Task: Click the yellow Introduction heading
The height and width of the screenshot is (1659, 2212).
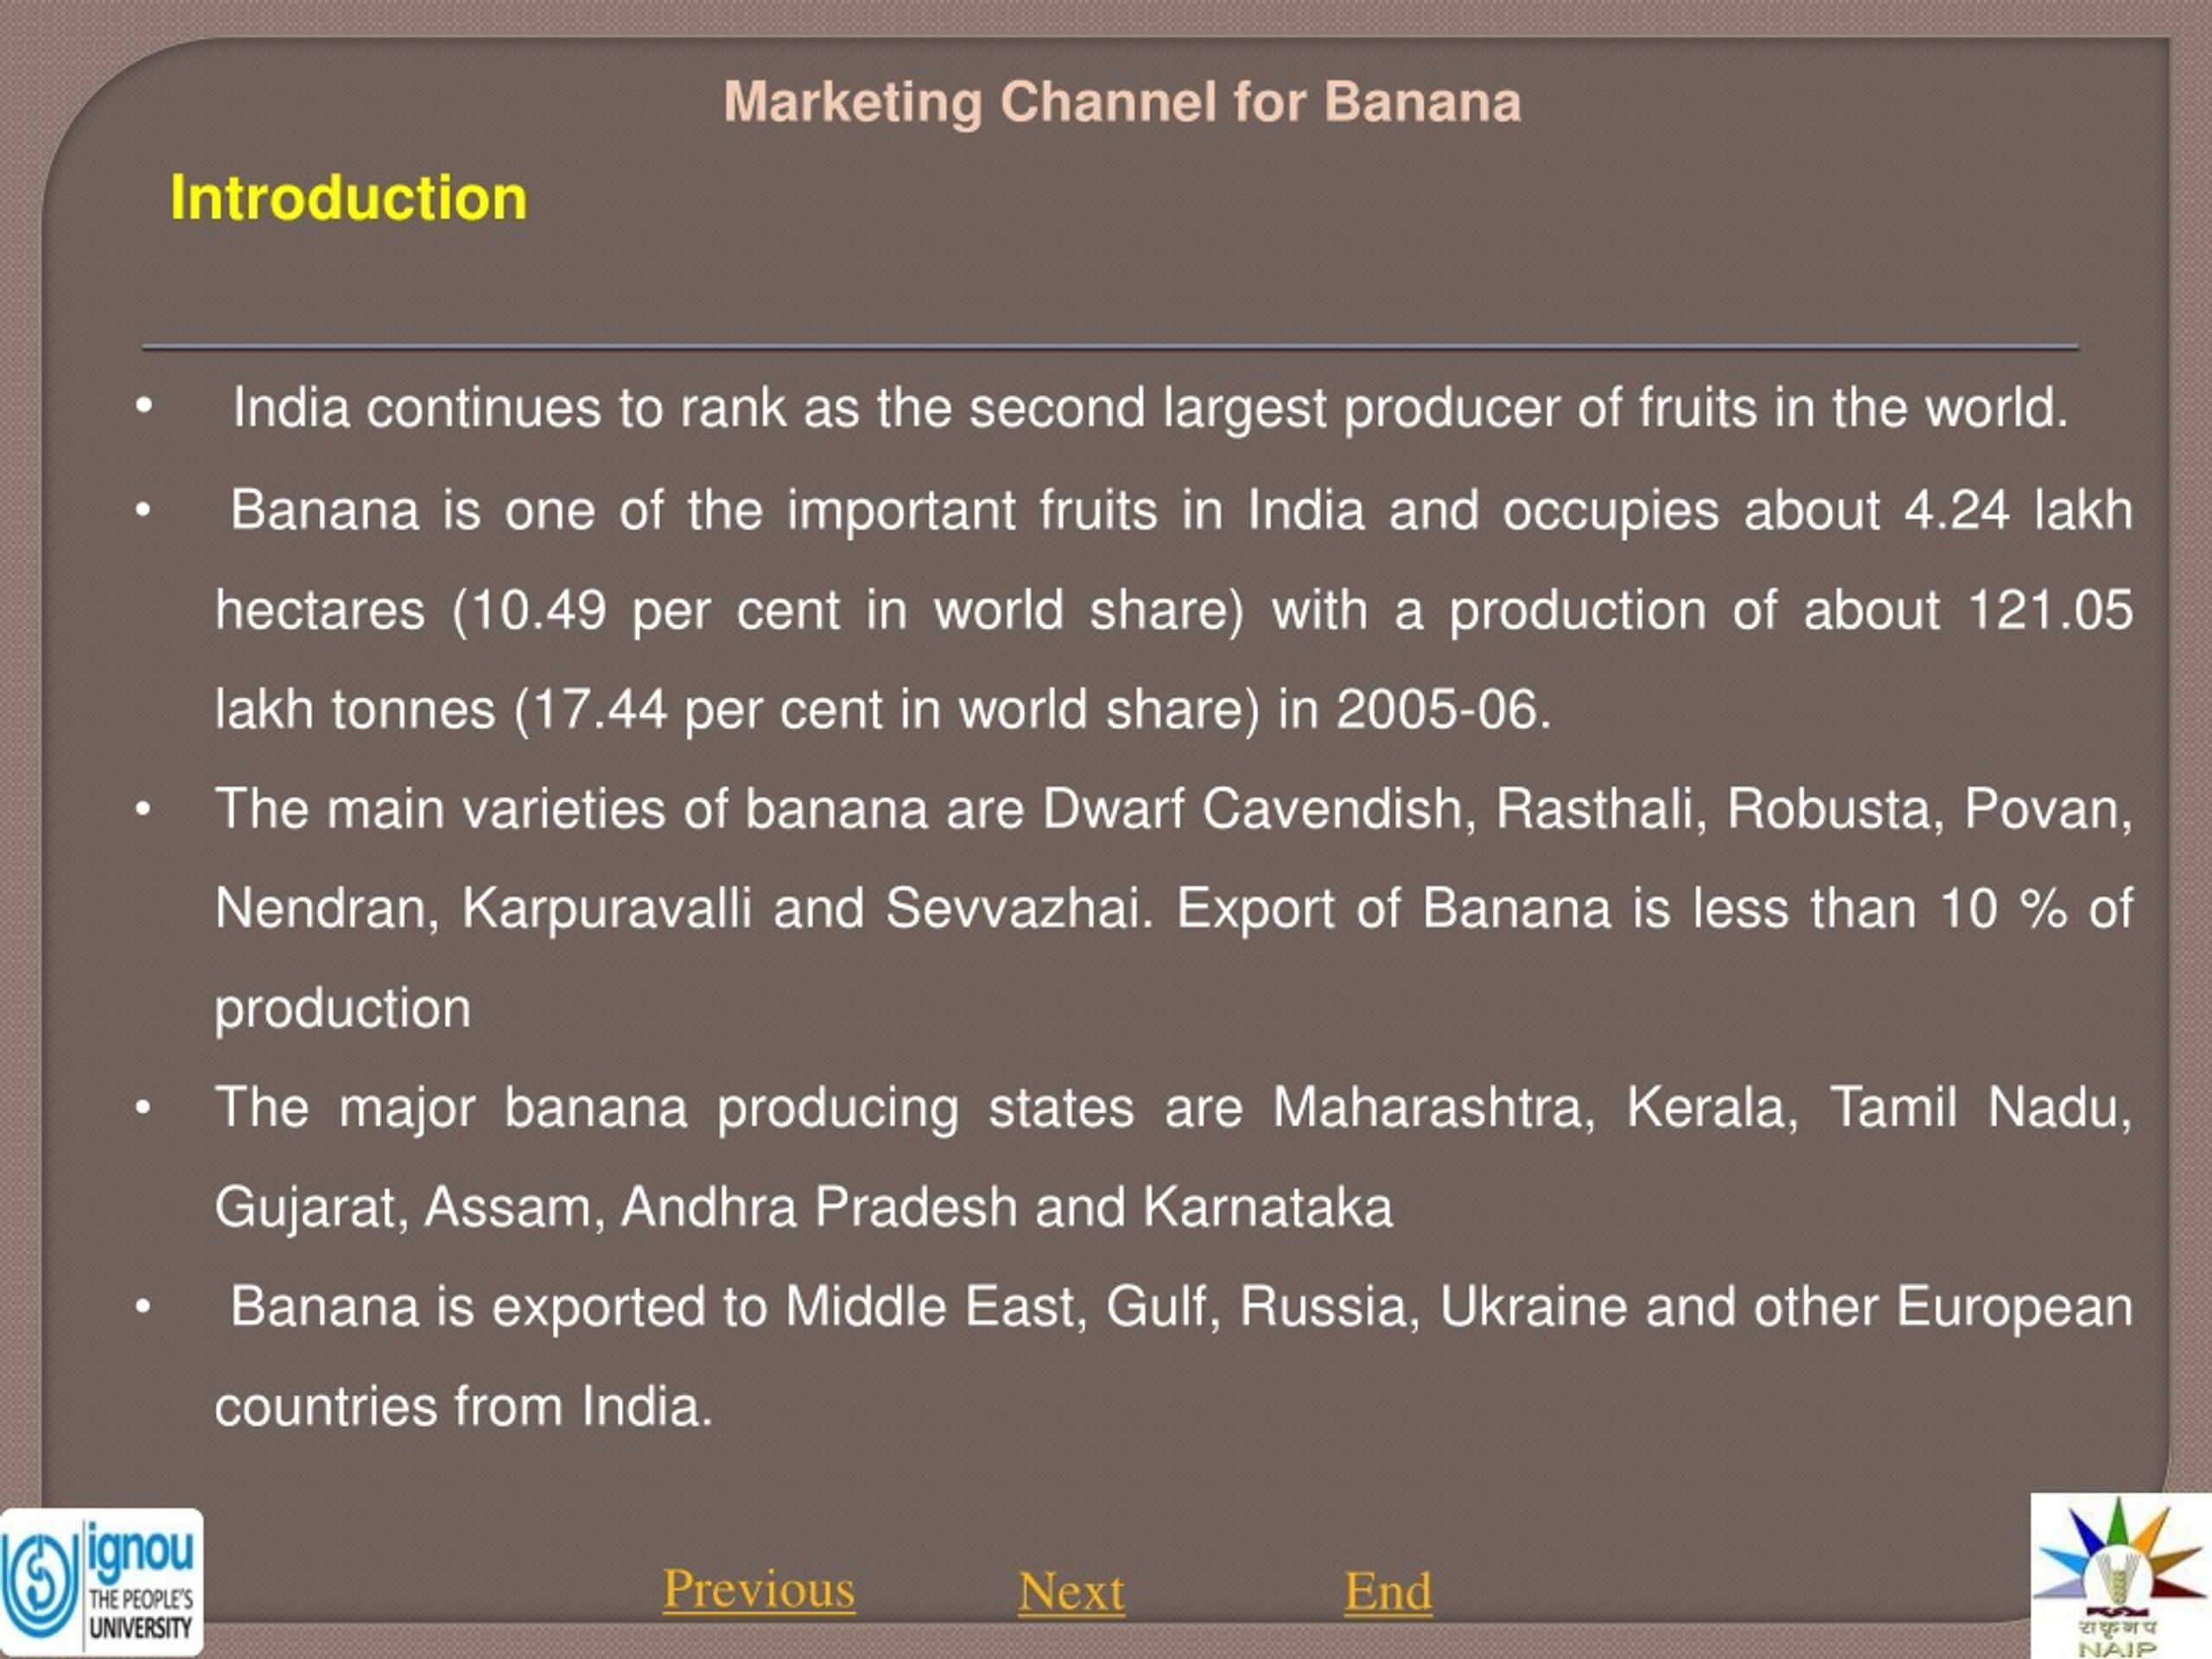Action: pos(348,197)
